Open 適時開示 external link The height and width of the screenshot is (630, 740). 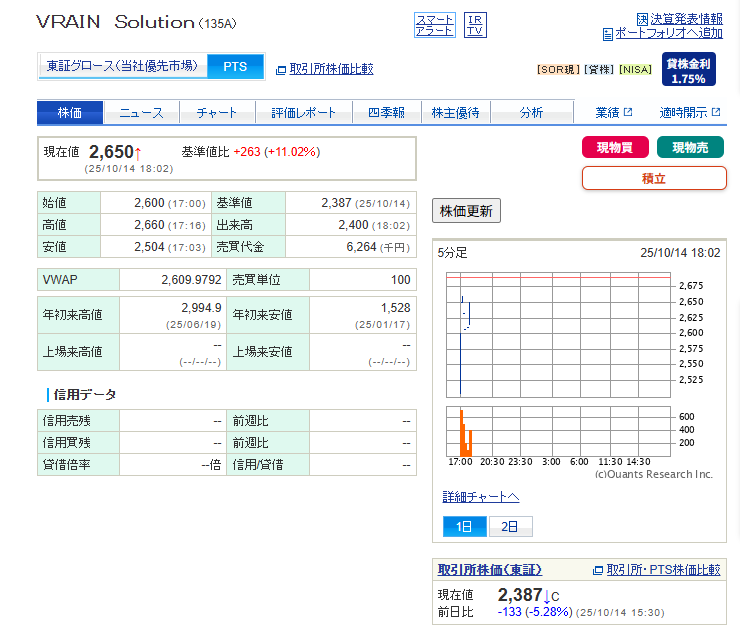689,113
